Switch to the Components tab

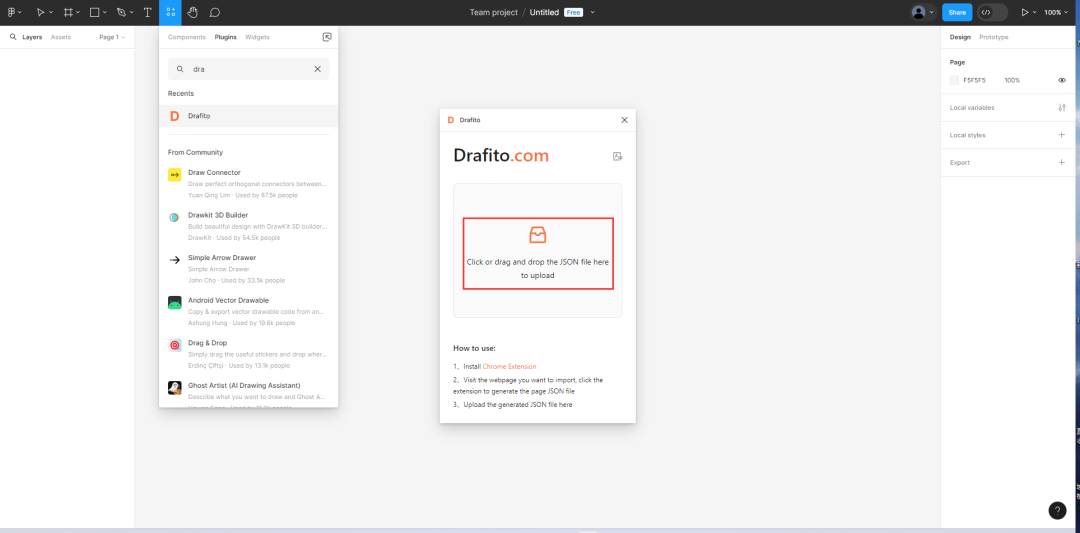click(187, 37)
